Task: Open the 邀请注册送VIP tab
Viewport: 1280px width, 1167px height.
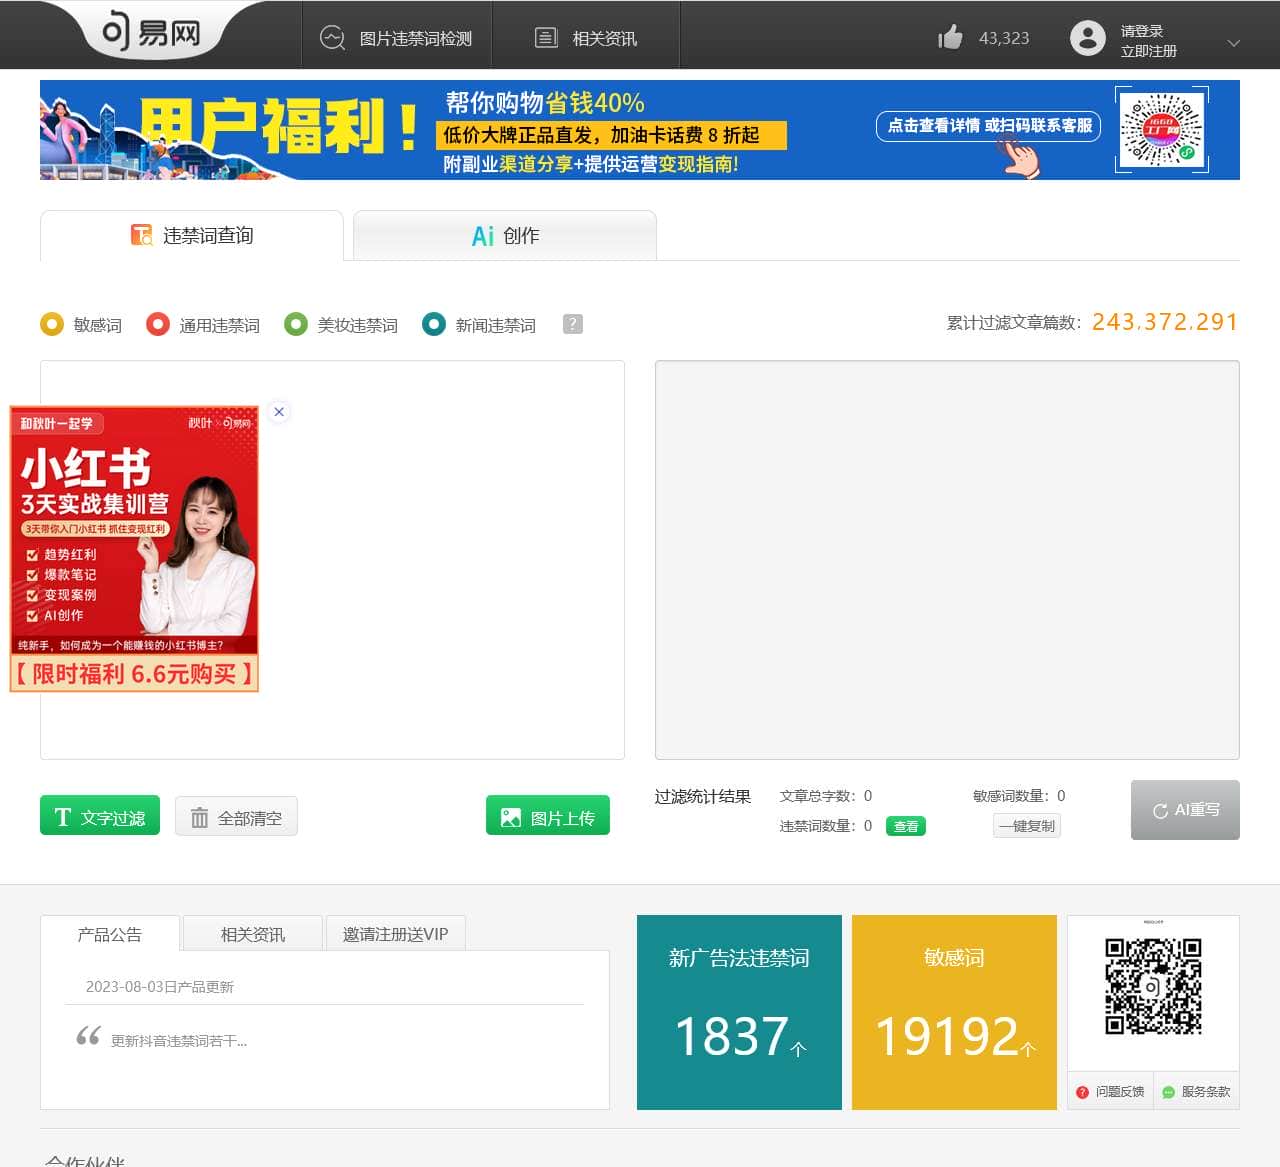Action: (x=395, y=933)
